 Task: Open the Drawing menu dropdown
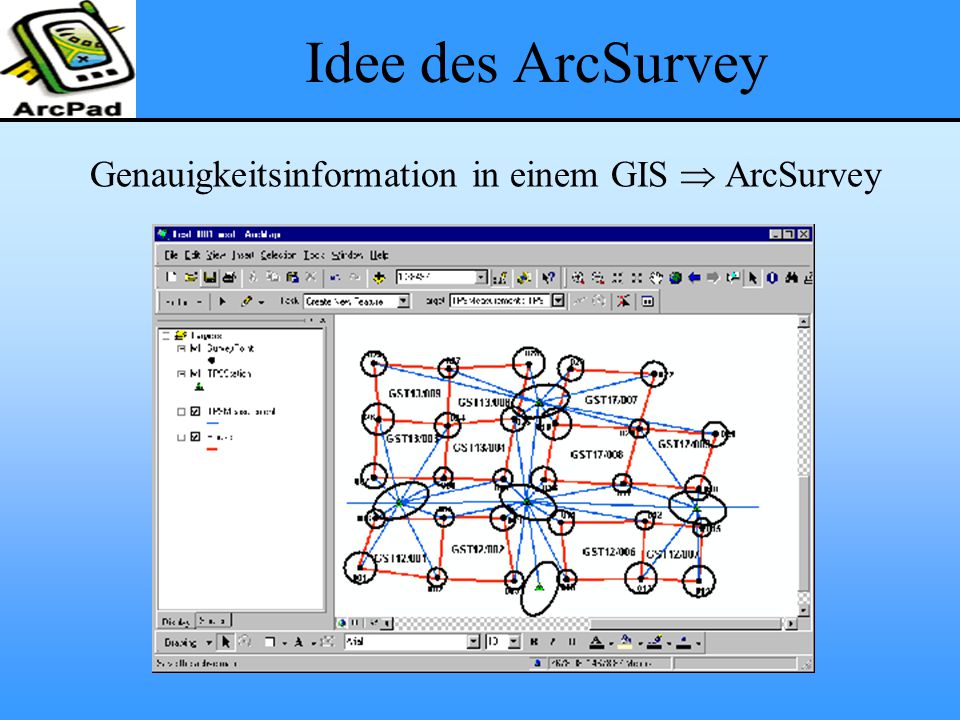188,642
